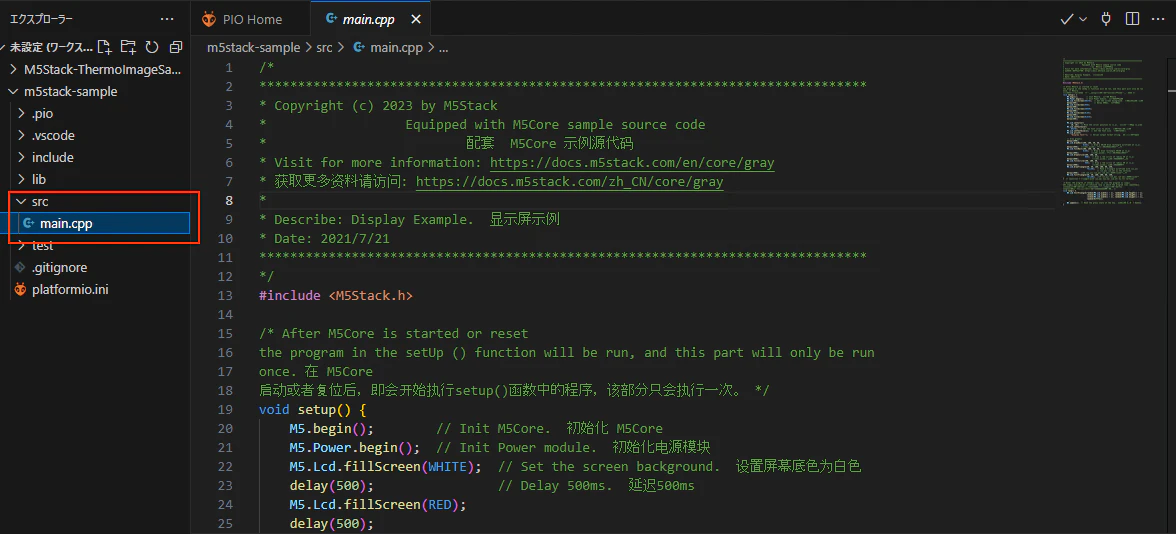Click m5stack-sample in the breadcrumb
This screenshot has width=1176, height=534.
pyautogui.click(x=254, y=47)
